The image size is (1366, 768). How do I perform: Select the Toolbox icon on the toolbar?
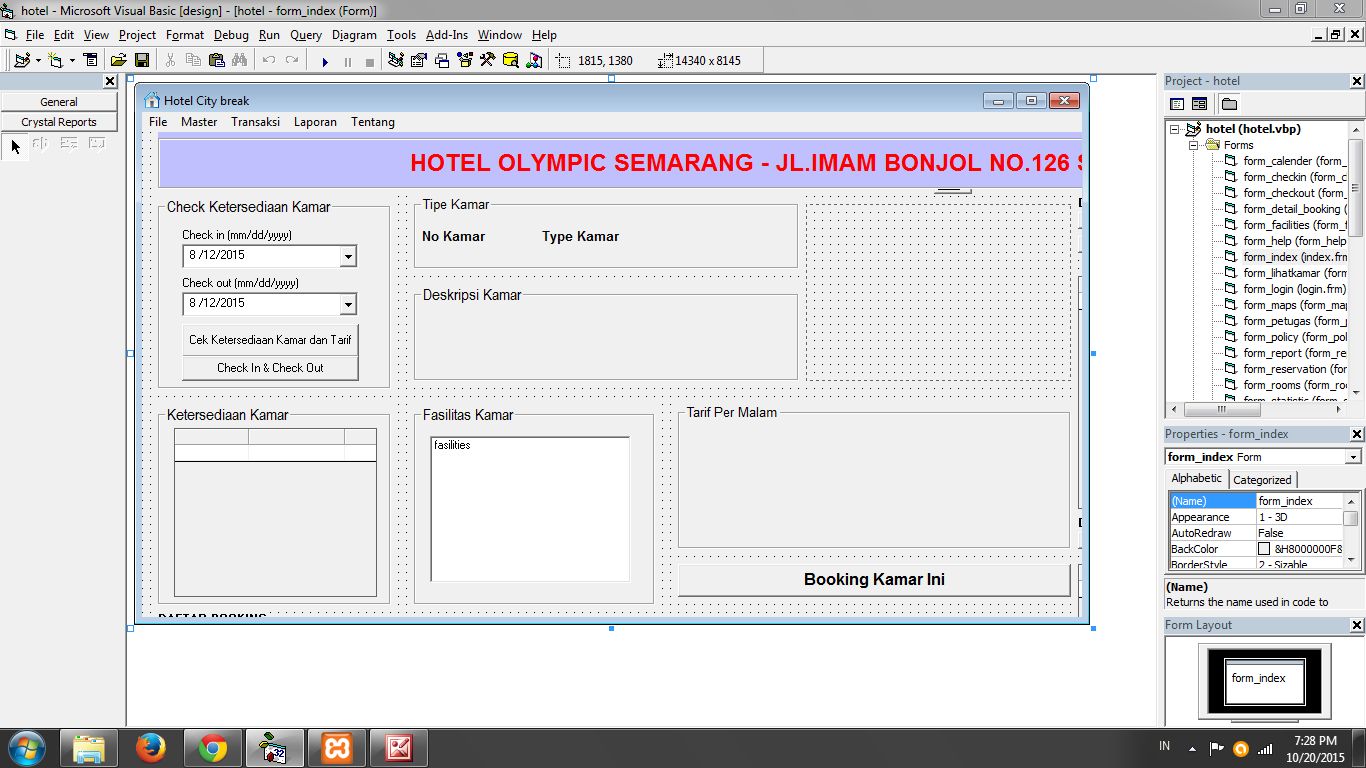click(488, 60)
